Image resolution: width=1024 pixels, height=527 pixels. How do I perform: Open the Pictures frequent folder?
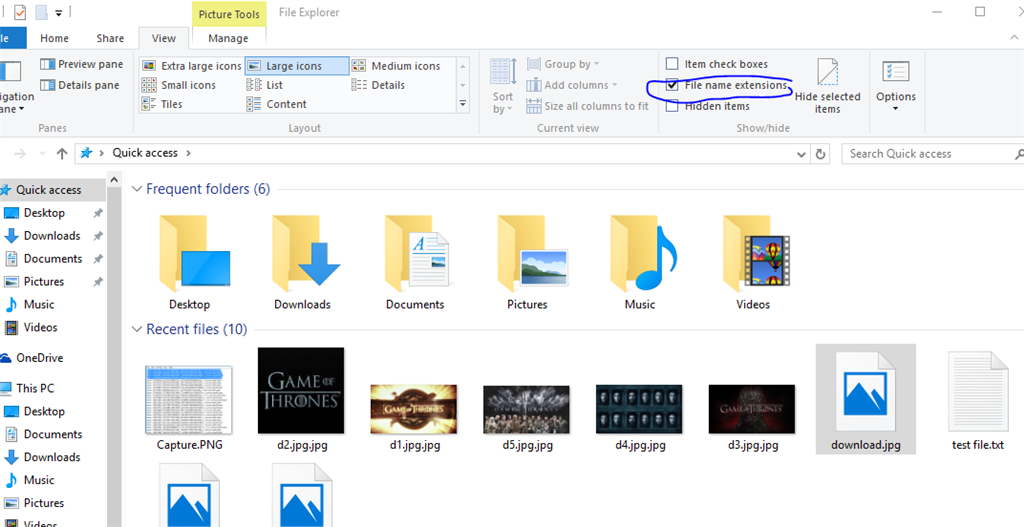click(527, 263)
